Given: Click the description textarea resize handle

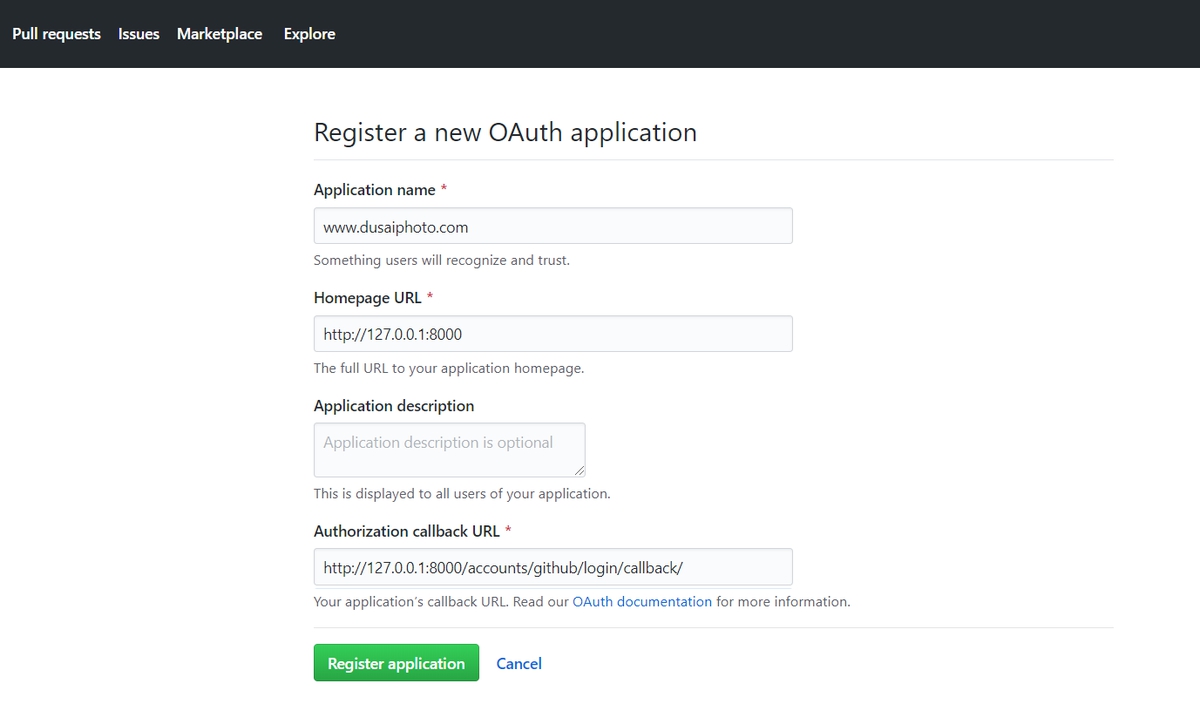Looking at the screenshot, I should pos(579,470).
